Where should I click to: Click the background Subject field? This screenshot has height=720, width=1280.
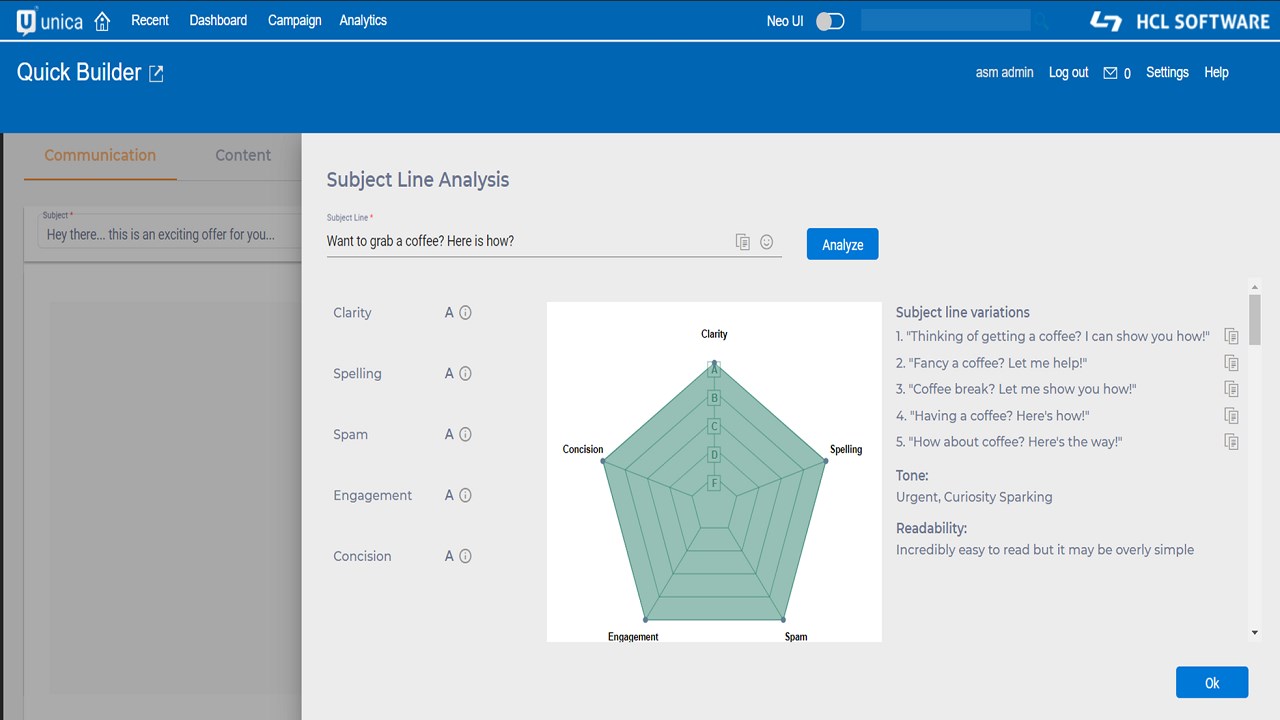pyautogui.click(x=170, y=236)
